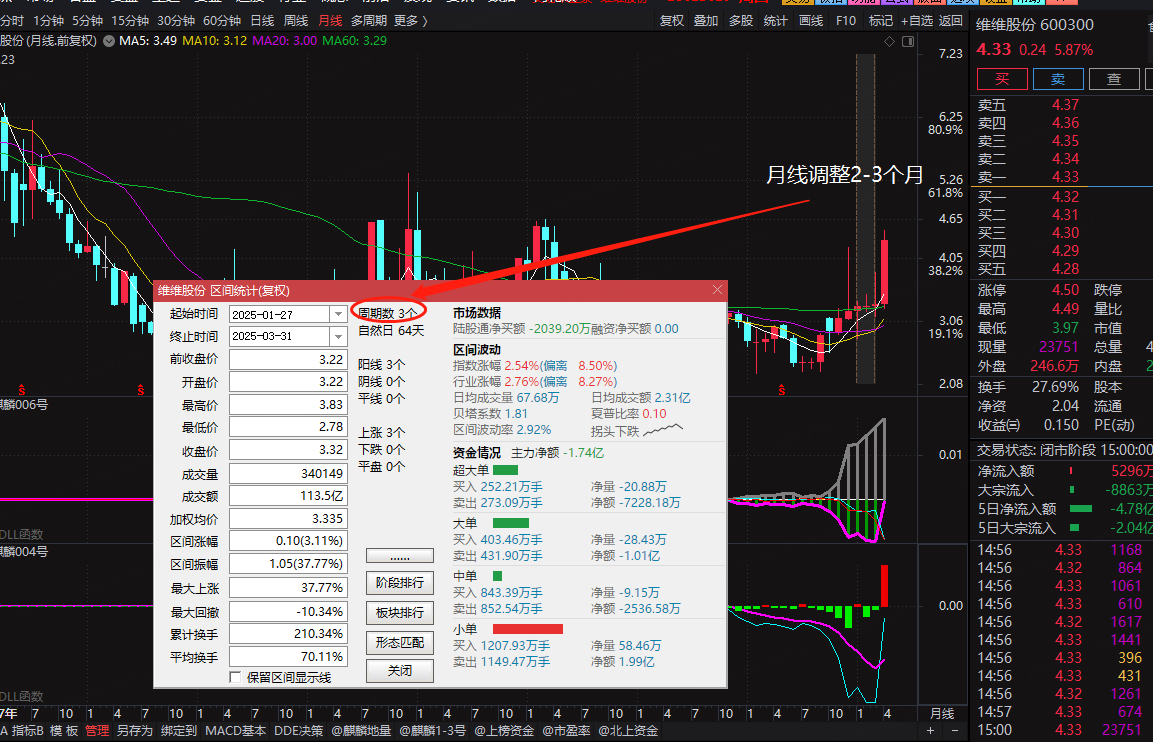Image resolution: width=1153 pixels, height=742 pixels.
Task: Open the 多周期 multi-period view
Action: tap(368, 21)
